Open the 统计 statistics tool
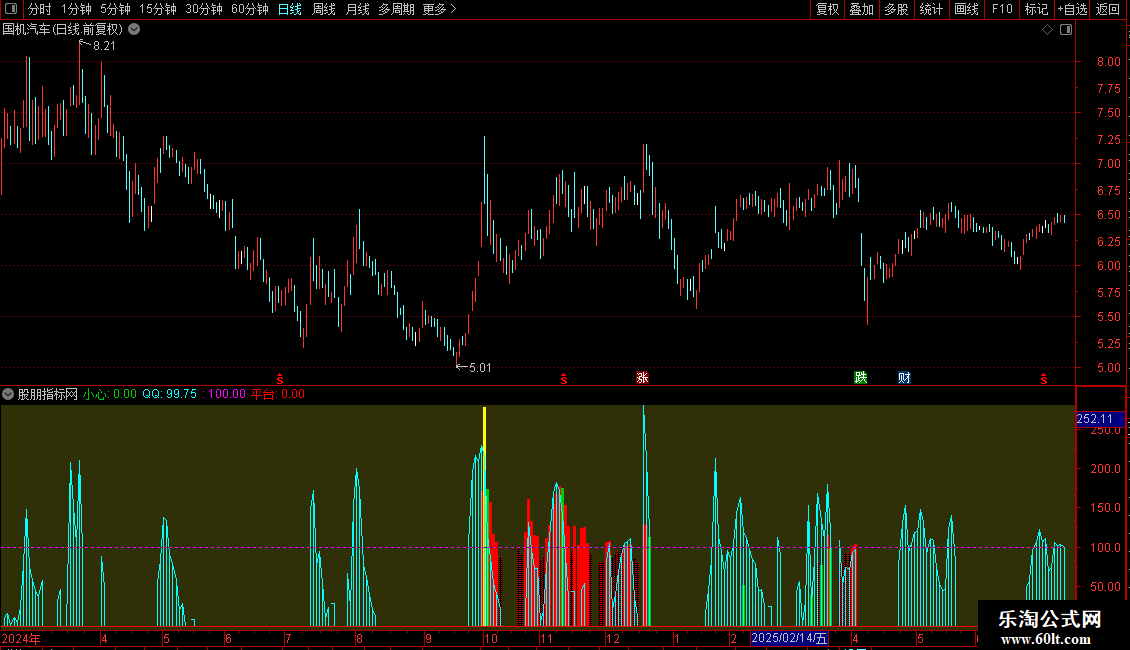 [931, 9]
